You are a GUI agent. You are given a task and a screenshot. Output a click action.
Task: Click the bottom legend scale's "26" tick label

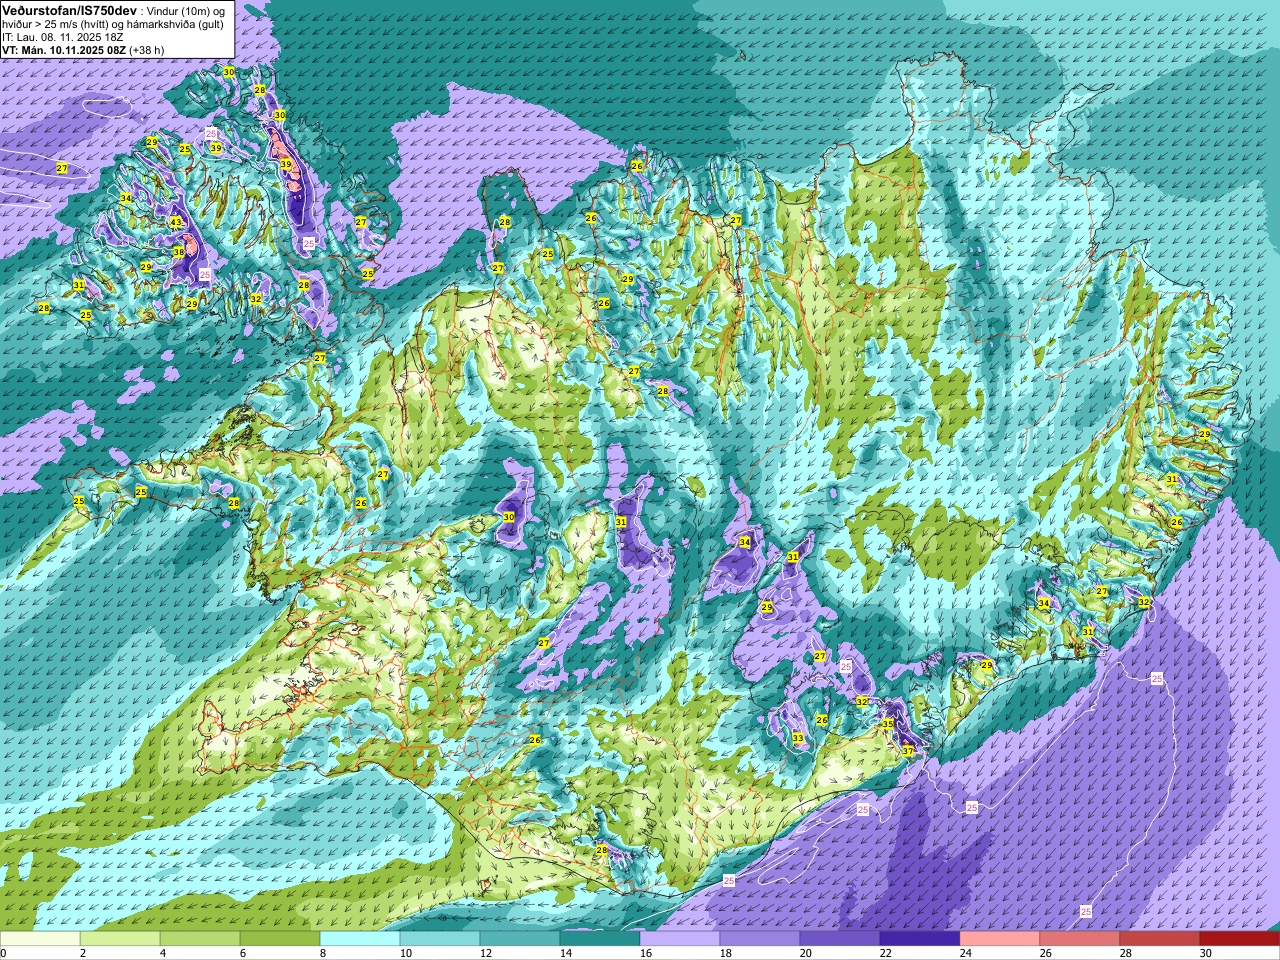pos(1046,953)
